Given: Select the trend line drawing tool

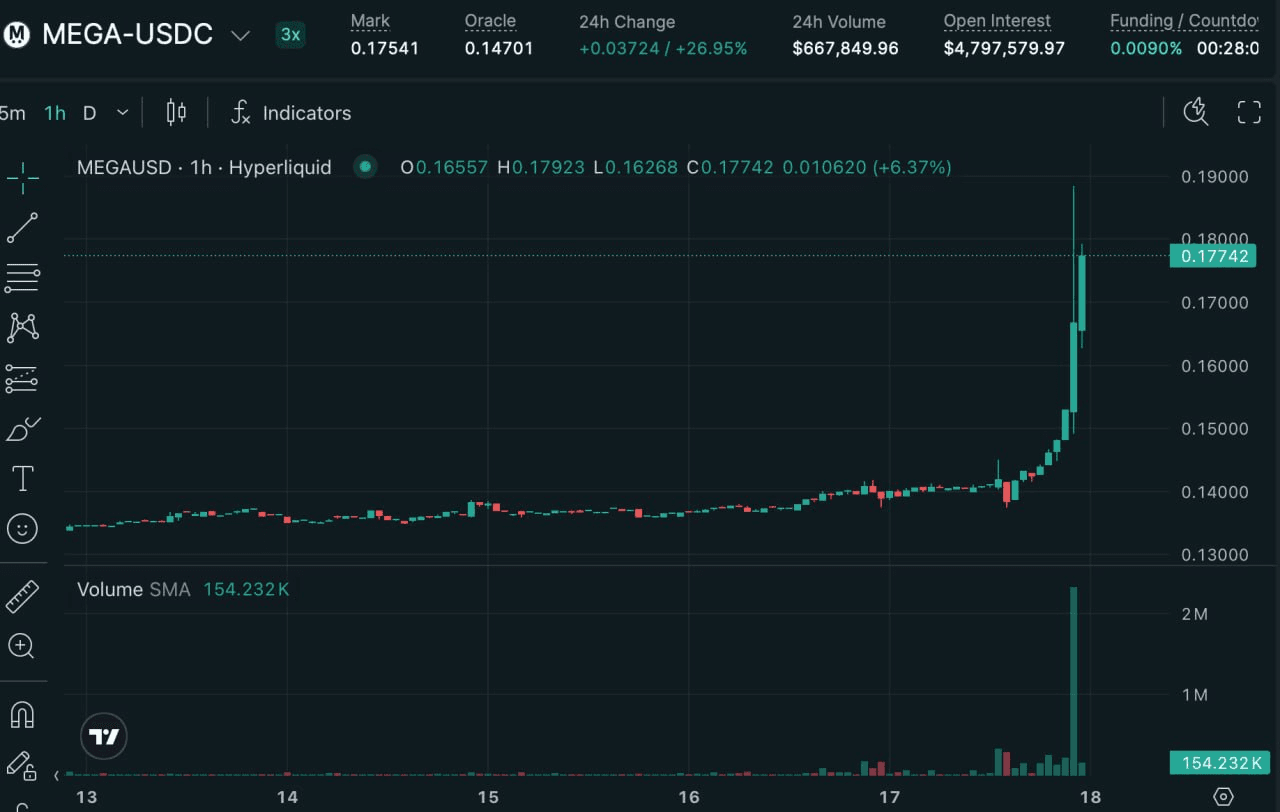Looking at the screenshot, I should (22, 228).
